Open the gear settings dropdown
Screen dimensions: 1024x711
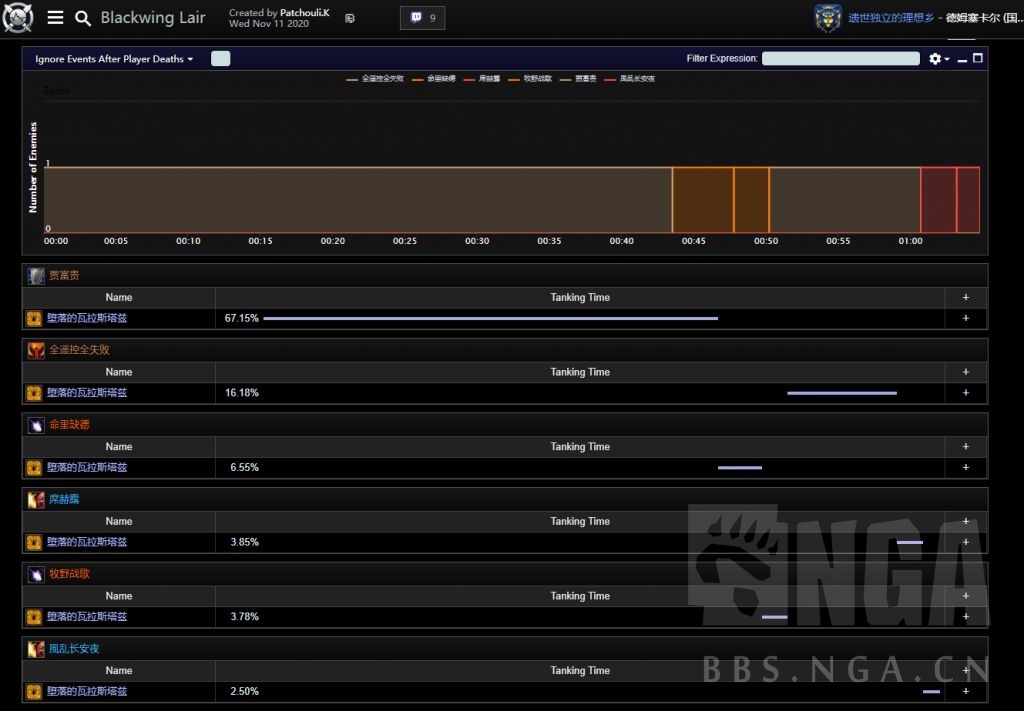pos(938,59)
